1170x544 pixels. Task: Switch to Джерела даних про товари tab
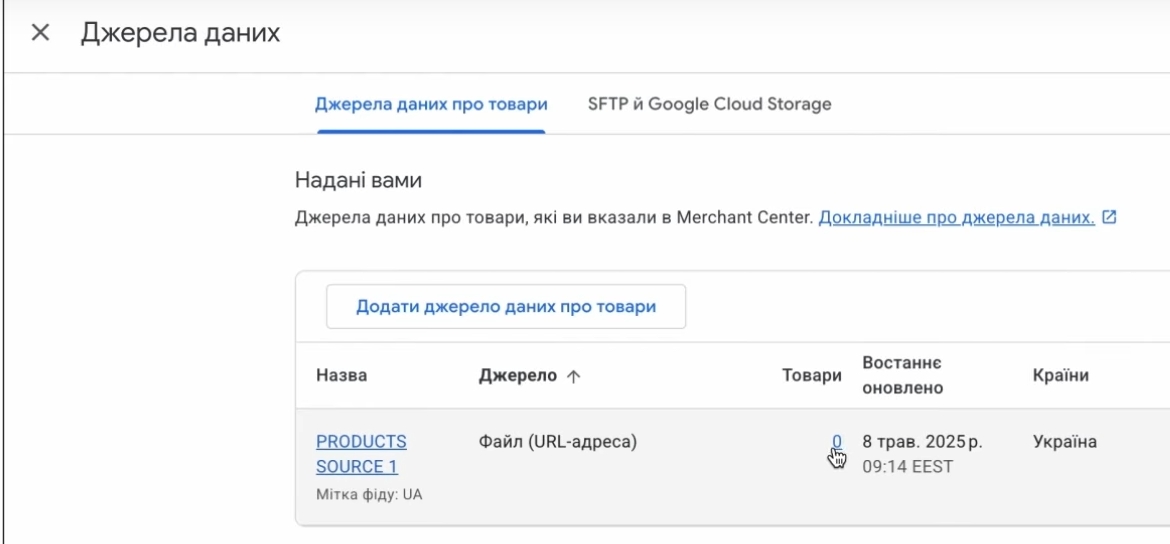[431, 104]
